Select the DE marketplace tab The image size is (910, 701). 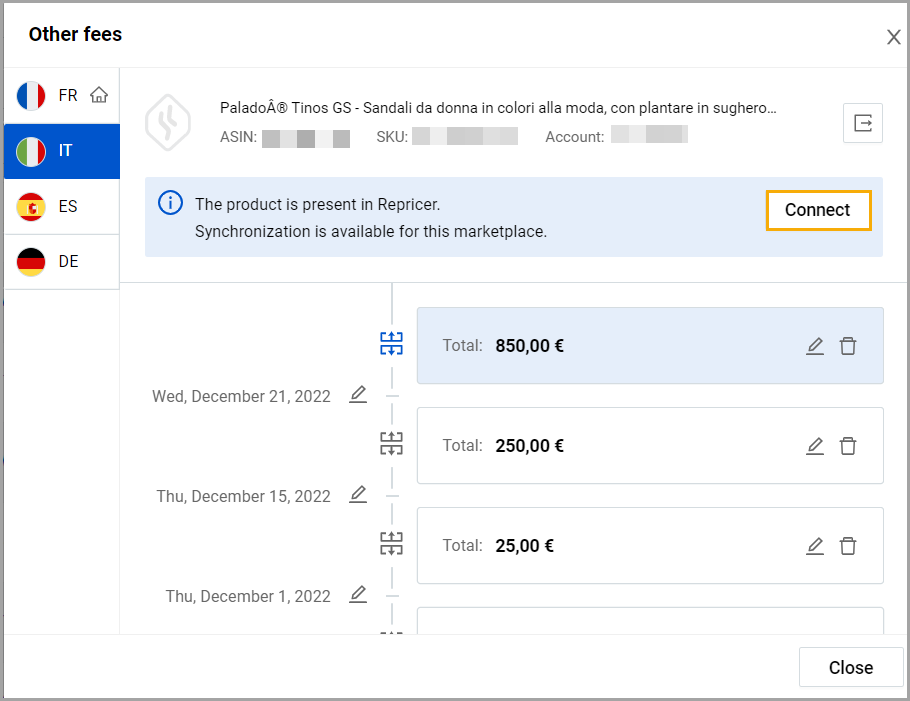tap(62, 262)
